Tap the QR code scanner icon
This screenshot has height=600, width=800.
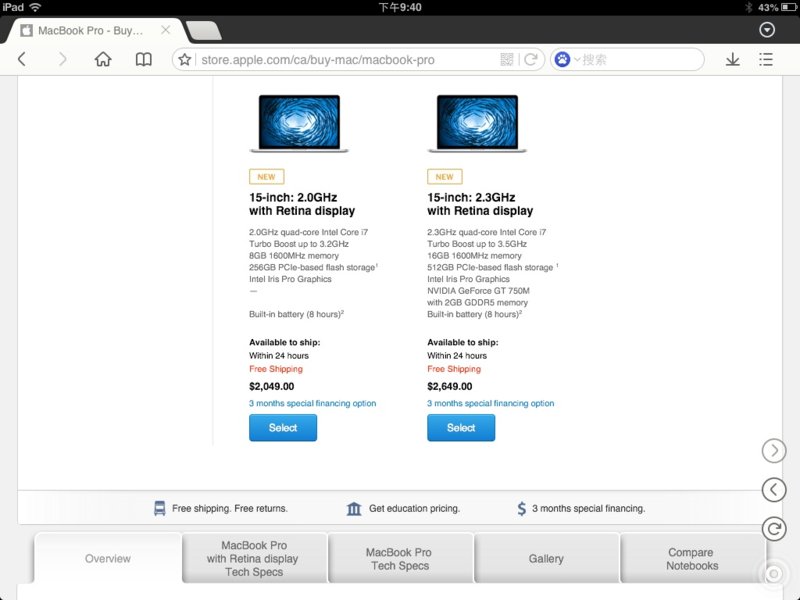pyautogui.click(x=507, y=60)
